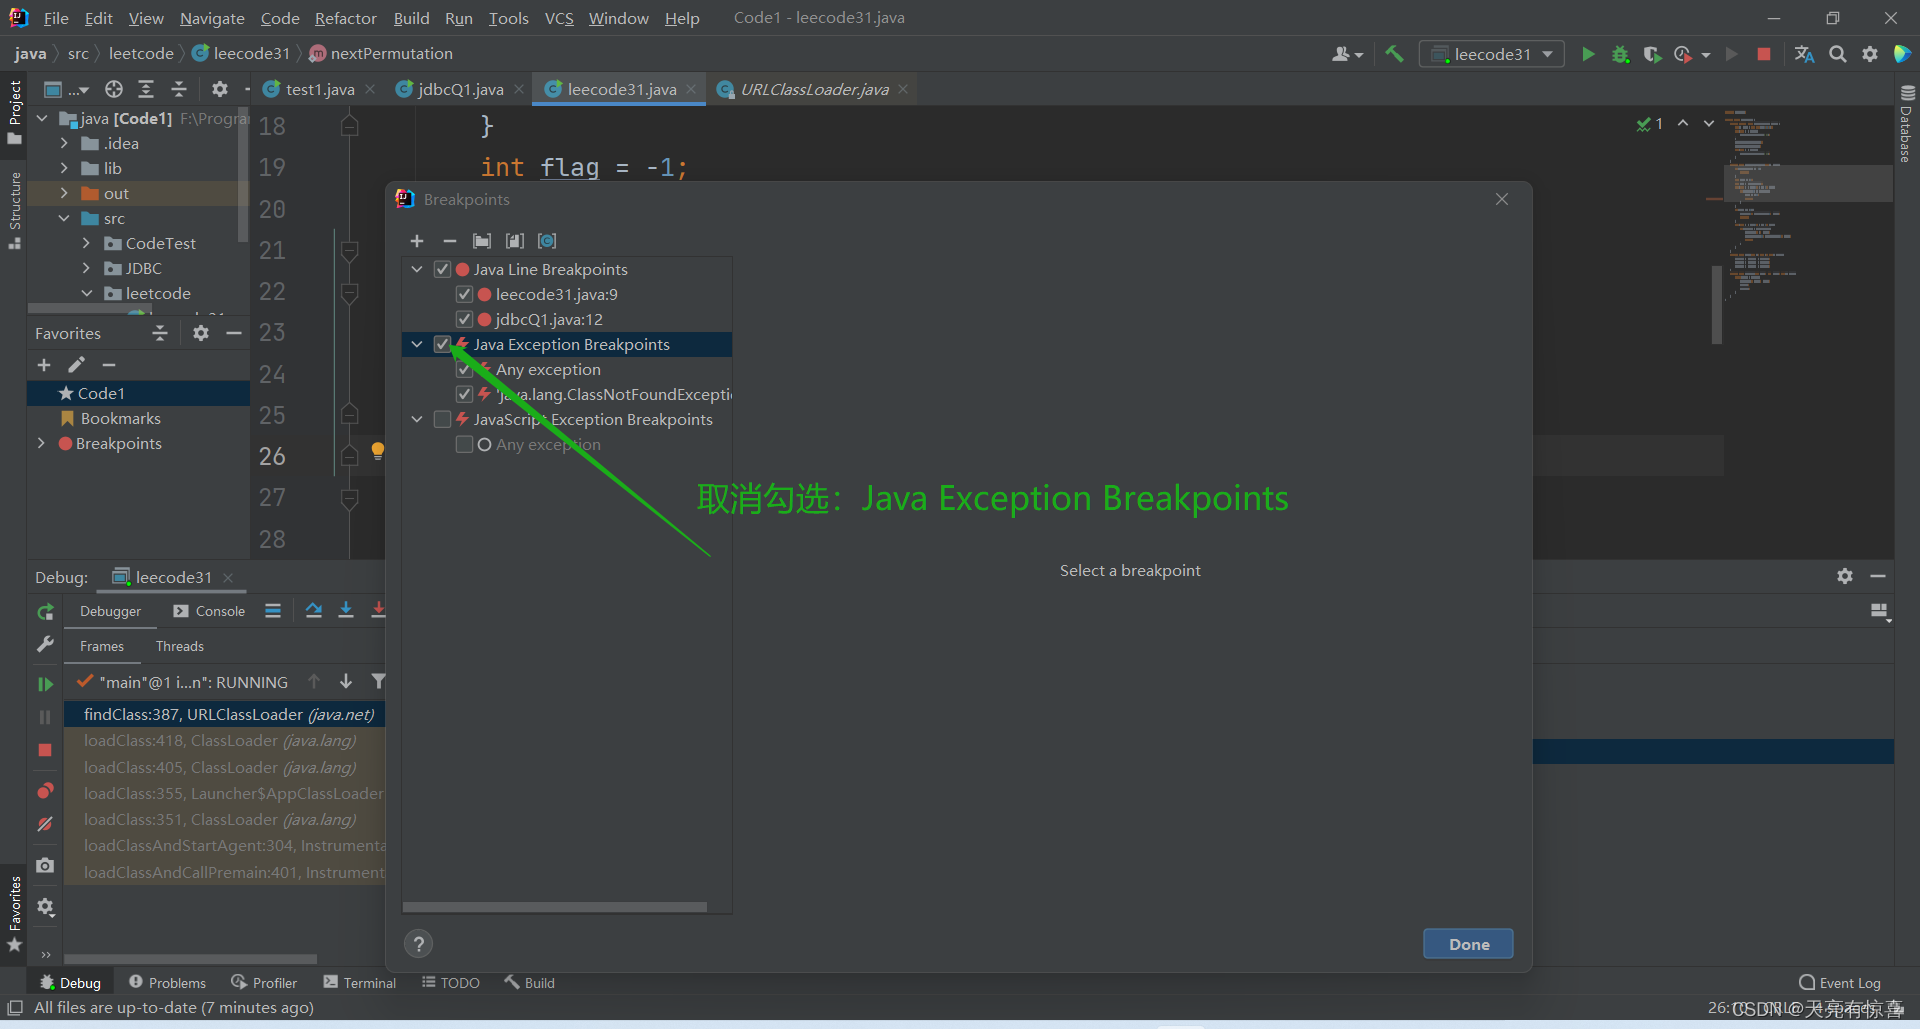Open leecode31 run configuration dropdown
The image size is (1920, 1029).
1491,54
